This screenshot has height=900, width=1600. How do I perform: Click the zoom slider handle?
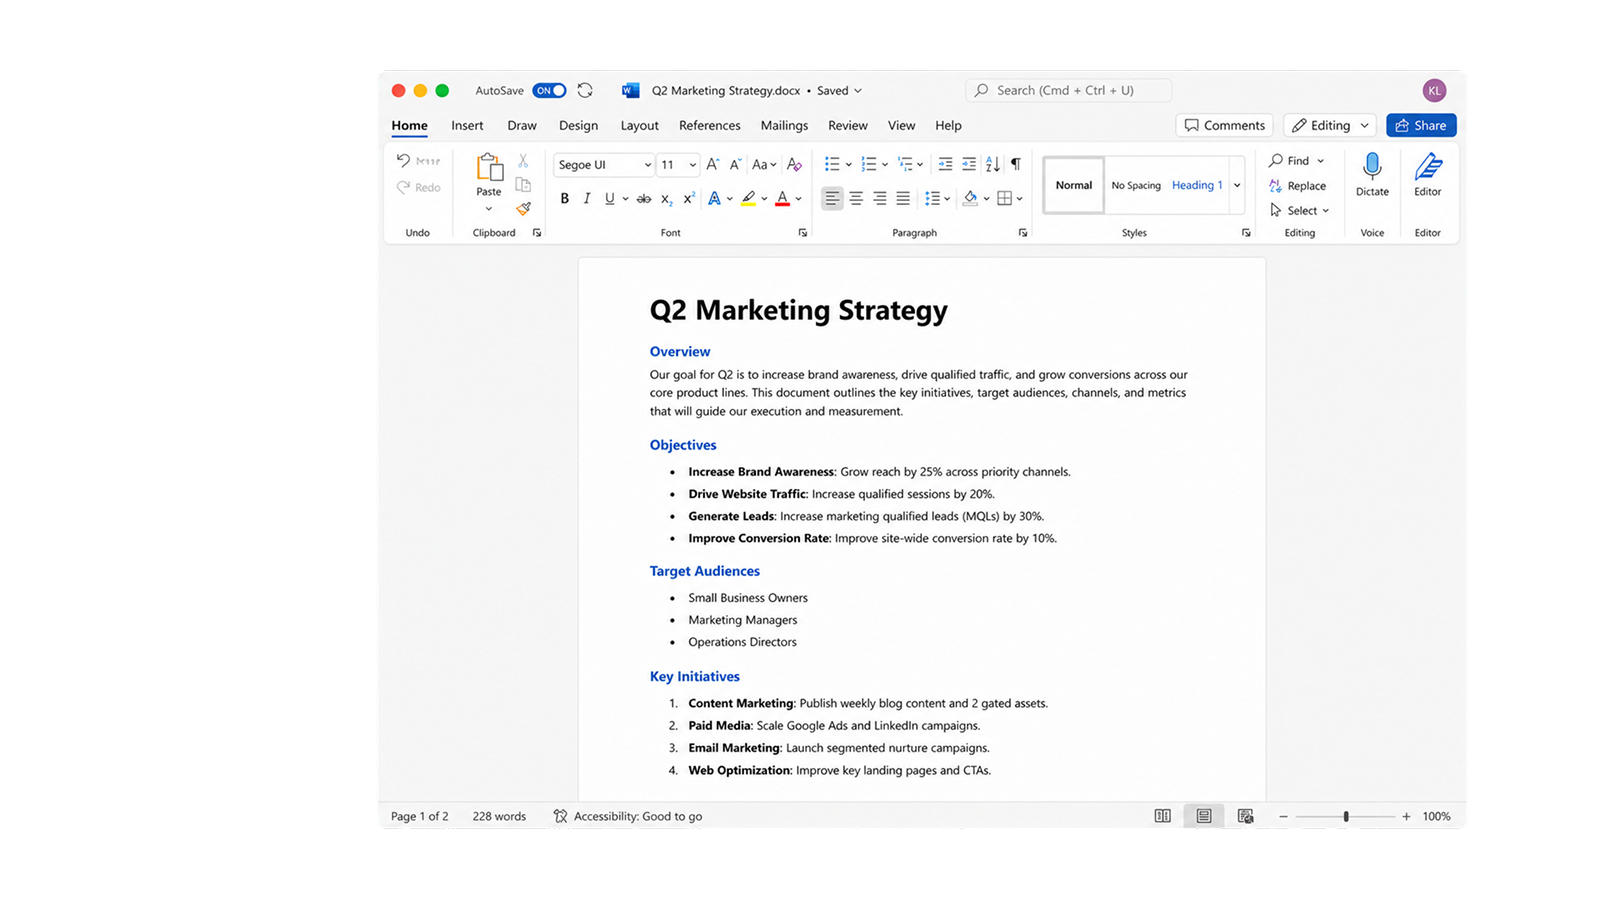(1346, 816)
